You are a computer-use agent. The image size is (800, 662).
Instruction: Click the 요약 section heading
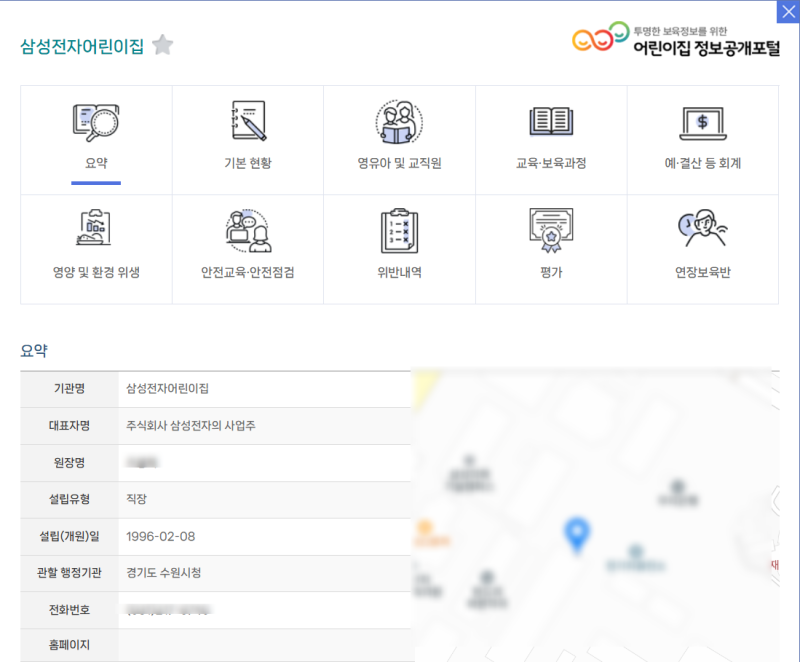click(34, 350)
